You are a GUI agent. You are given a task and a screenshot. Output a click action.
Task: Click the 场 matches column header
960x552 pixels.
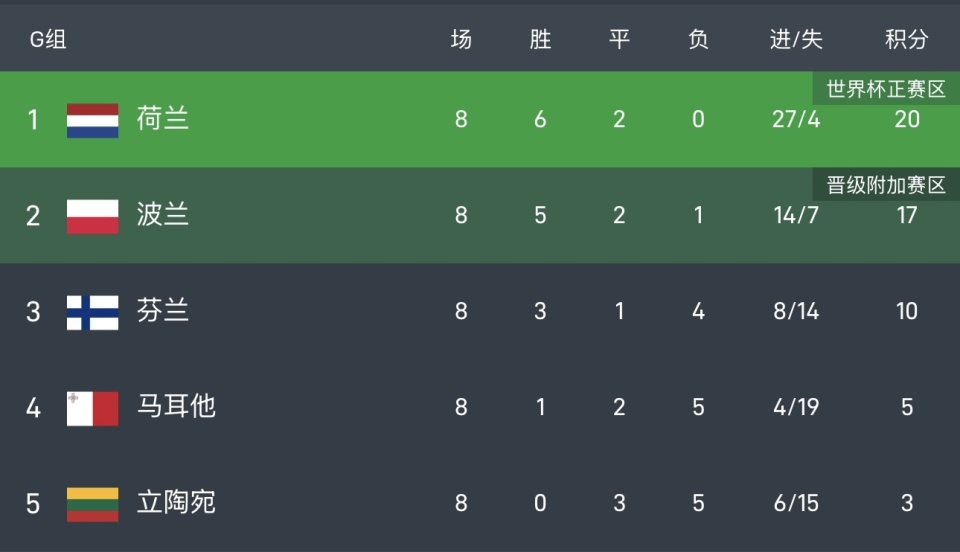pyautogui.click(x=461, y=40)
